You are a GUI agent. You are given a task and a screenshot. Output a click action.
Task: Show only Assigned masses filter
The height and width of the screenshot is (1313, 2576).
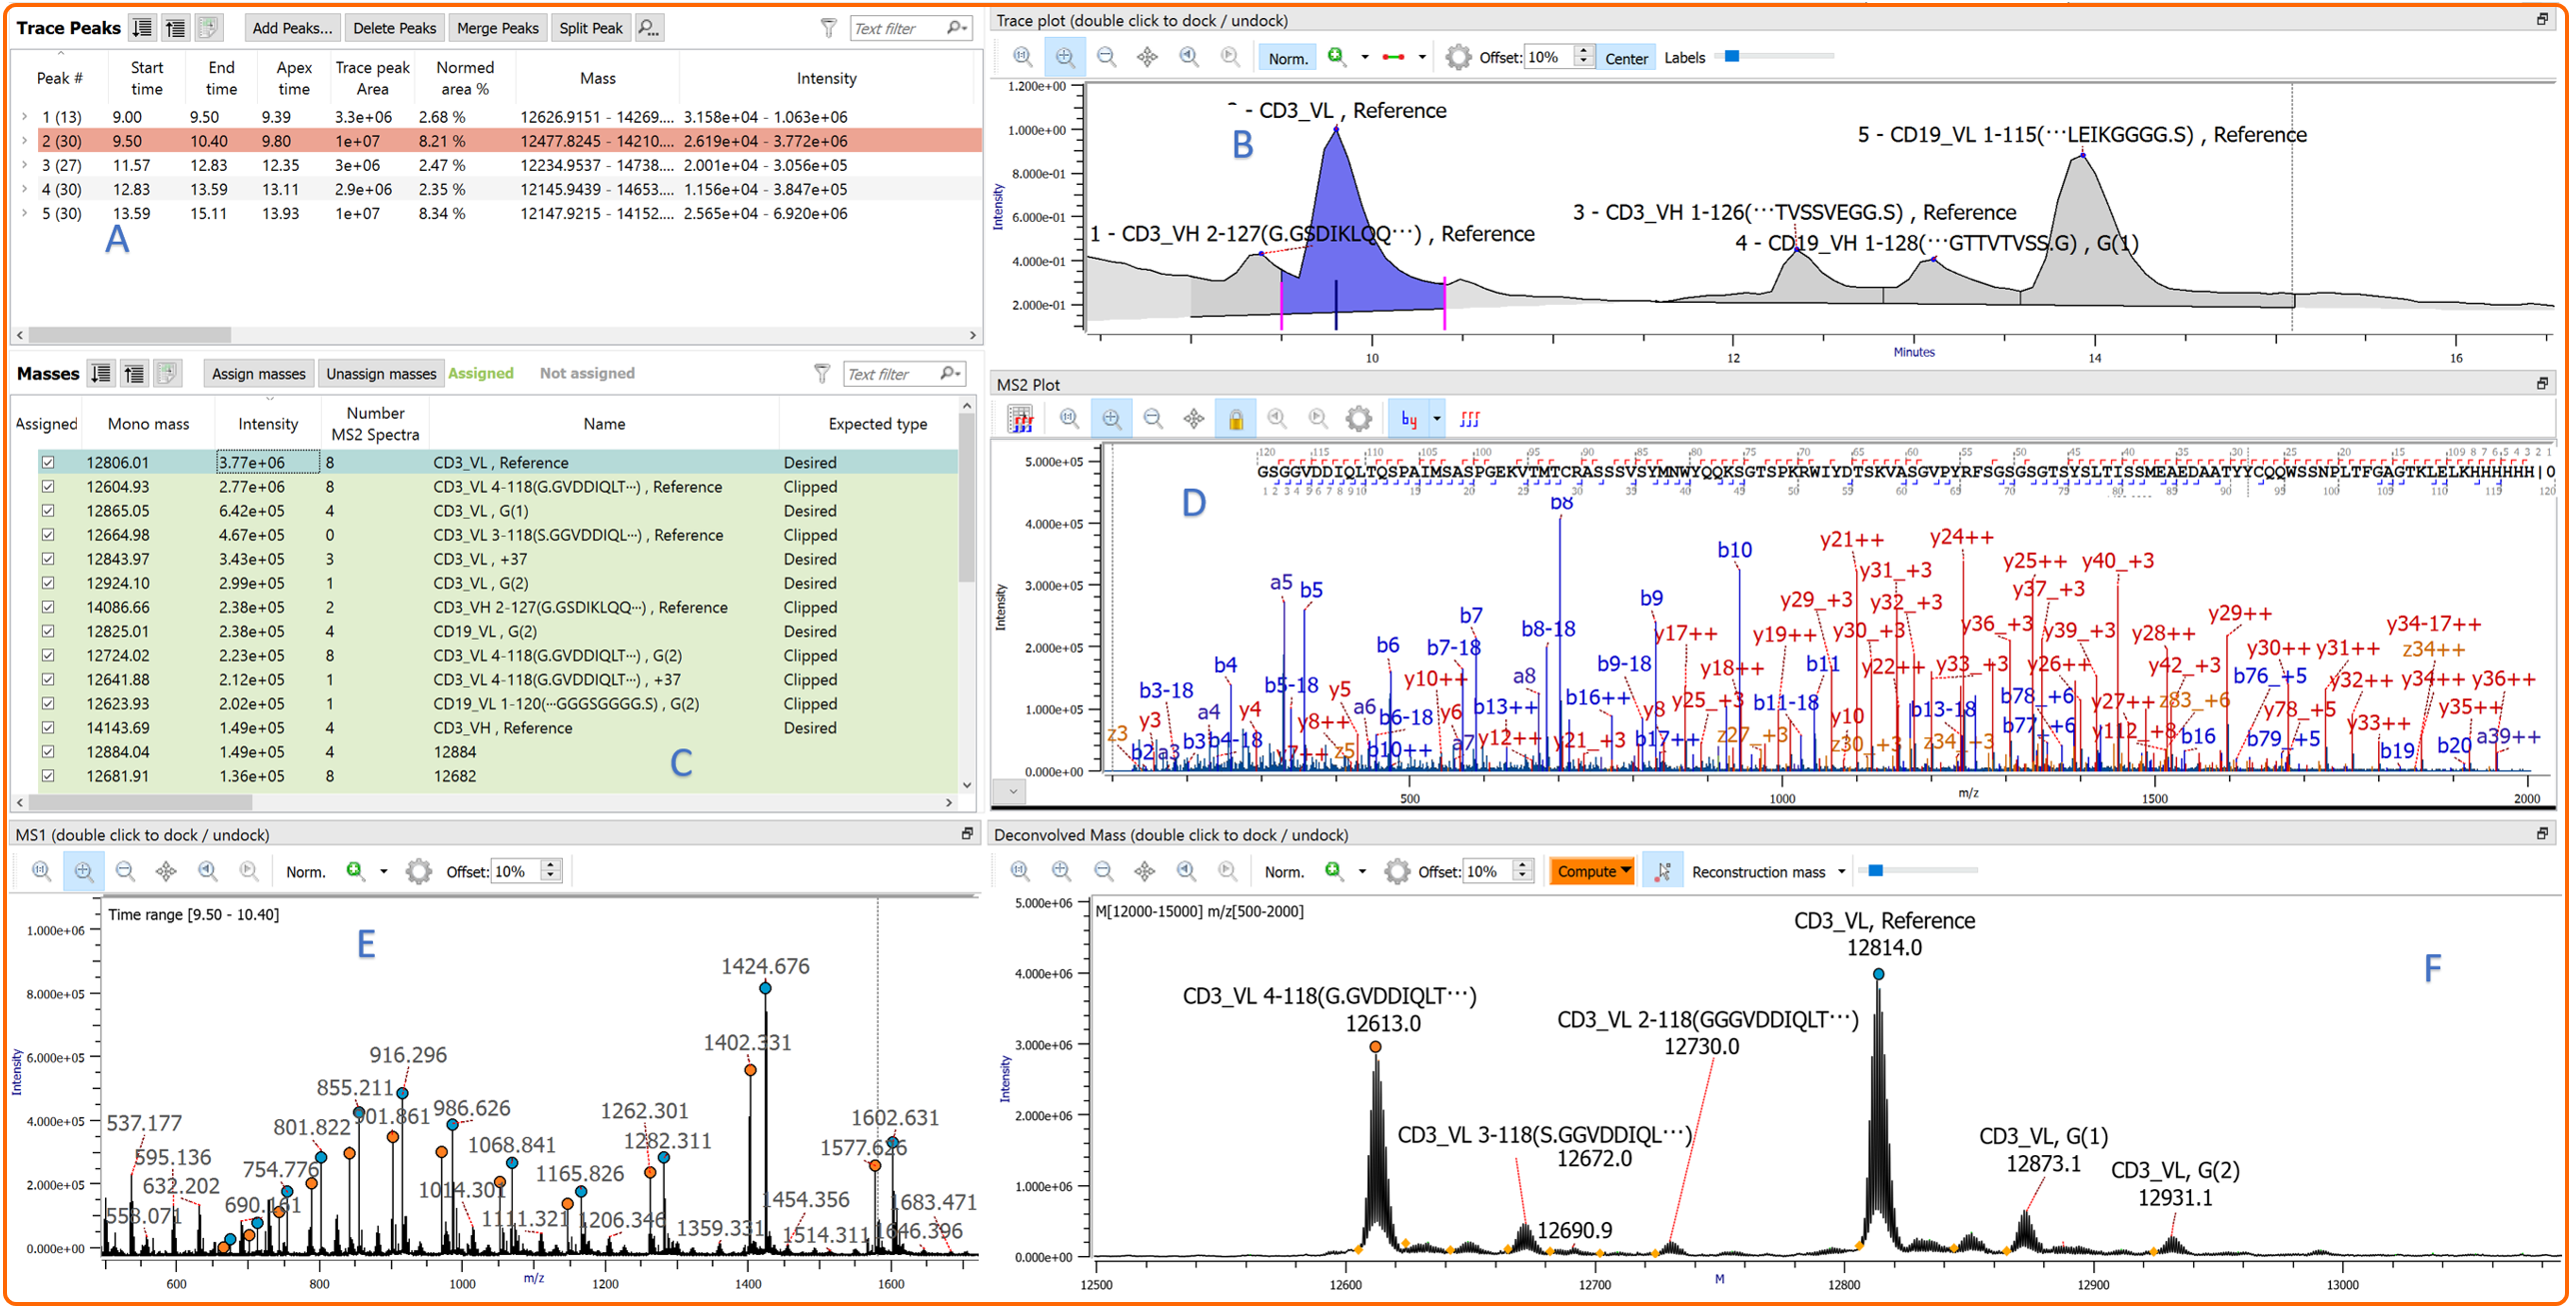pyautogui.click(x=481, y=374)
